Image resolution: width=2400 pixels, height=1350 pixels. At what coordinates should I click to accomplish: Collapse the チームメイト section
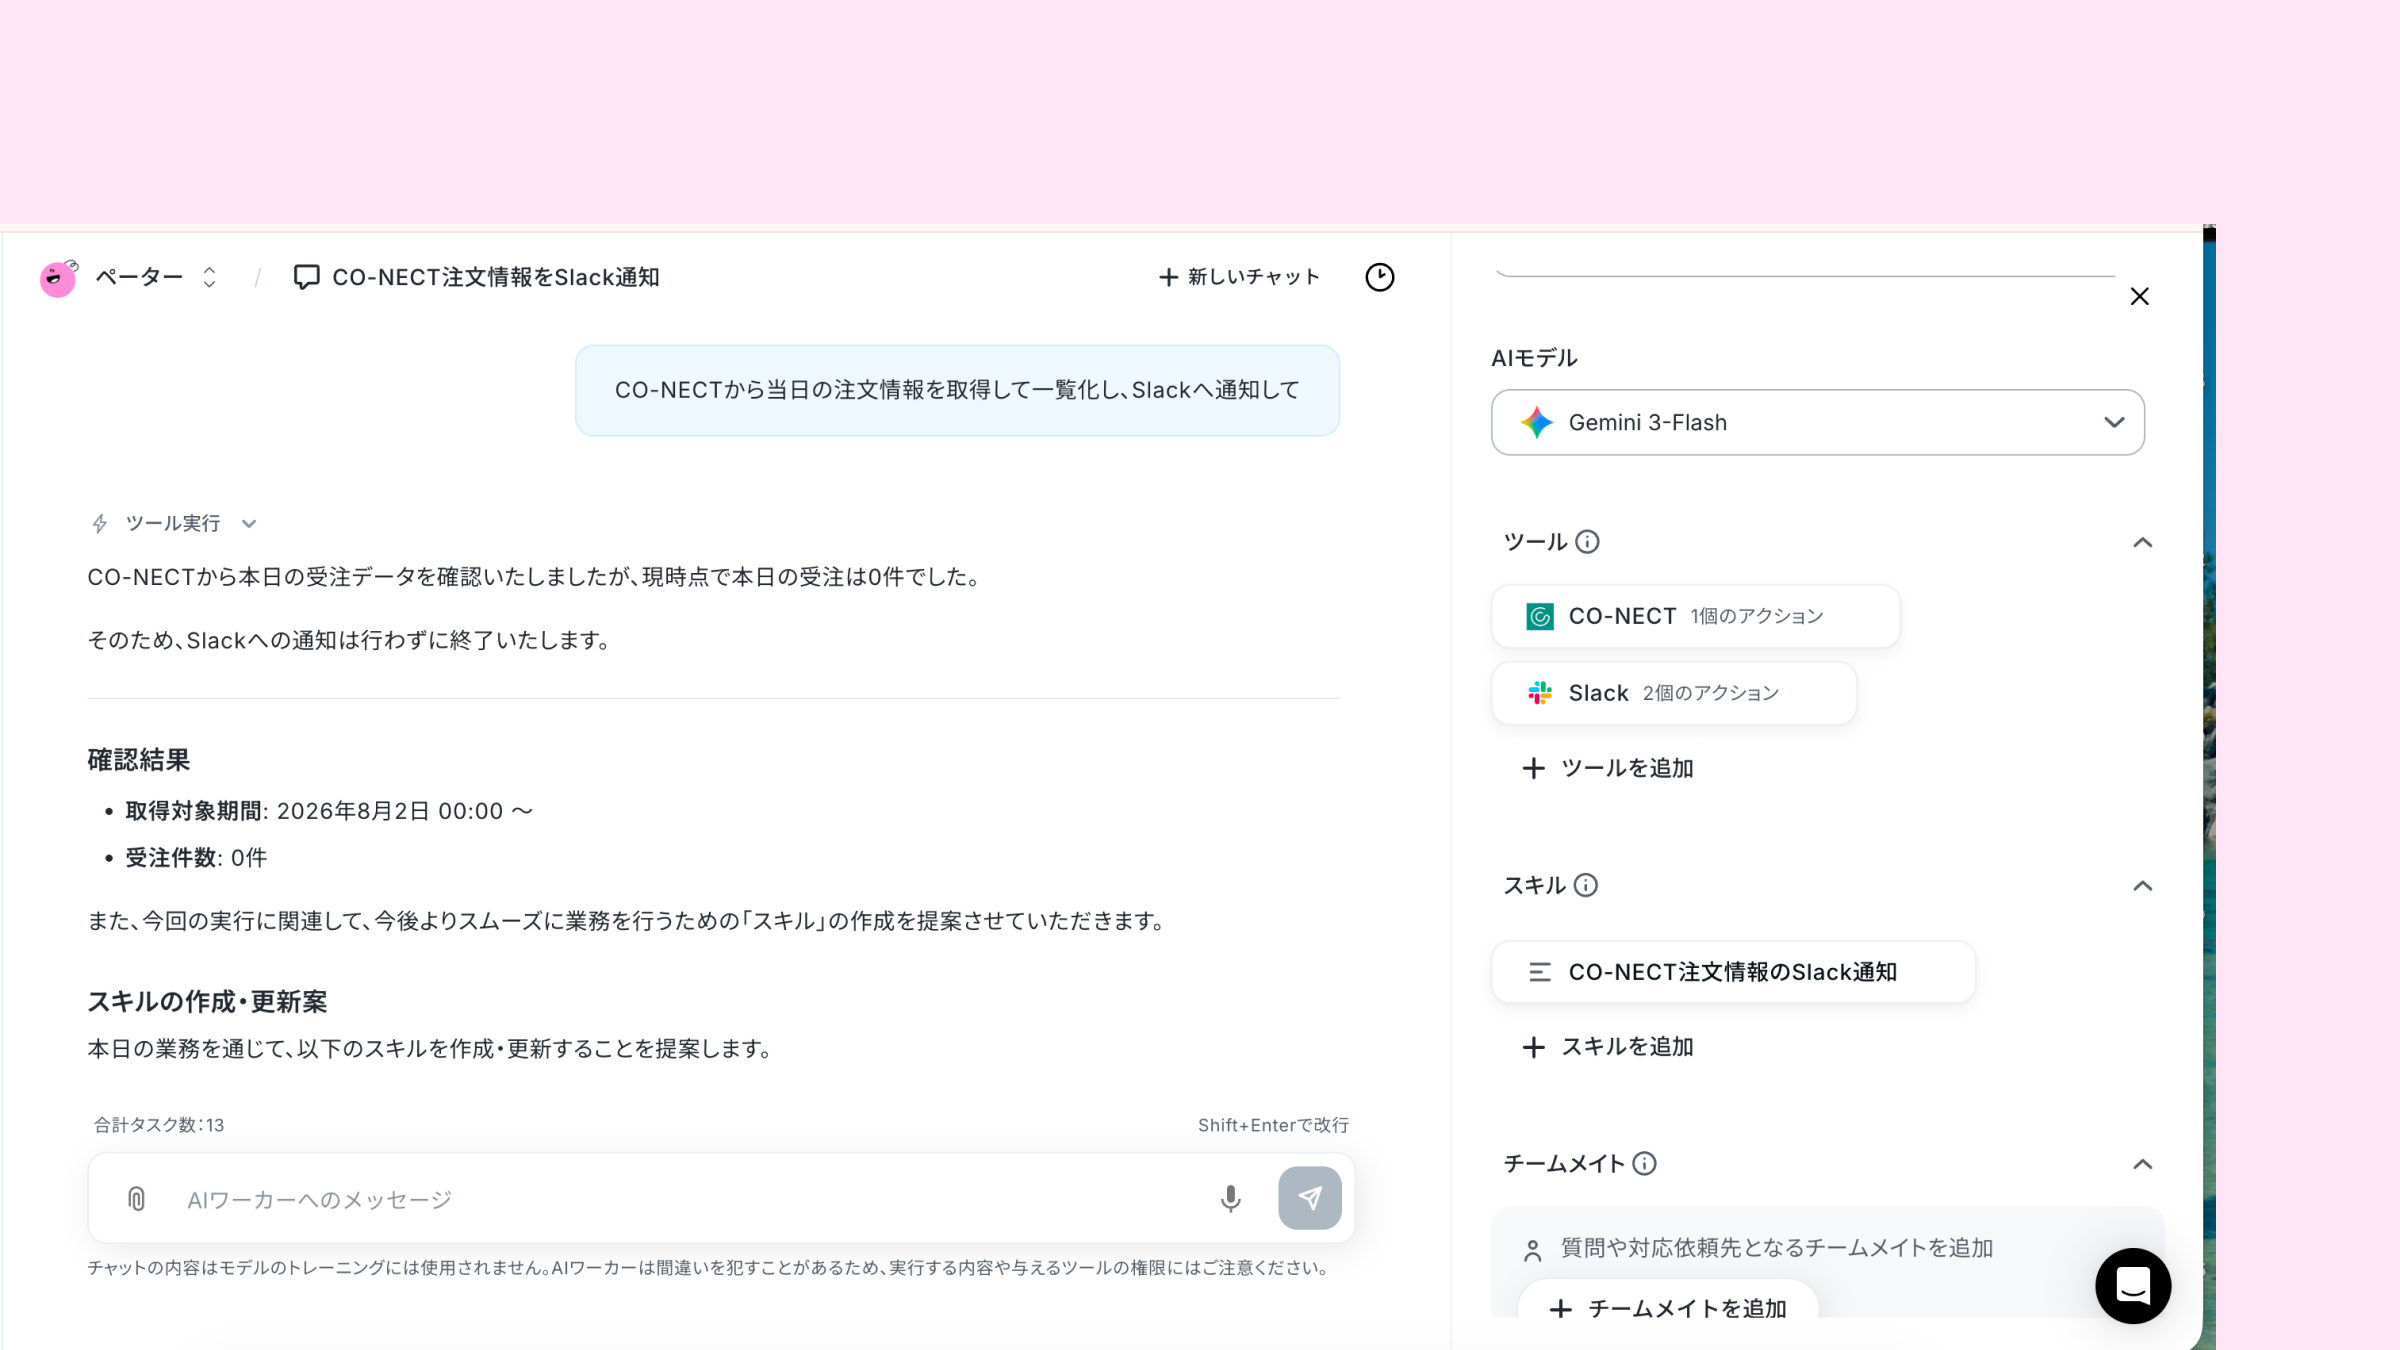[x=2142, y=1164]
